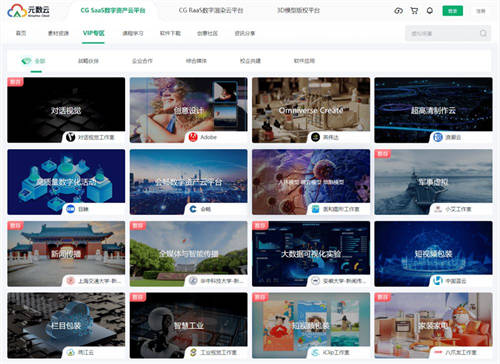Open the 3D模型版权平台 tab
Screen dimensions: 500x364
[x=298, y=10]
